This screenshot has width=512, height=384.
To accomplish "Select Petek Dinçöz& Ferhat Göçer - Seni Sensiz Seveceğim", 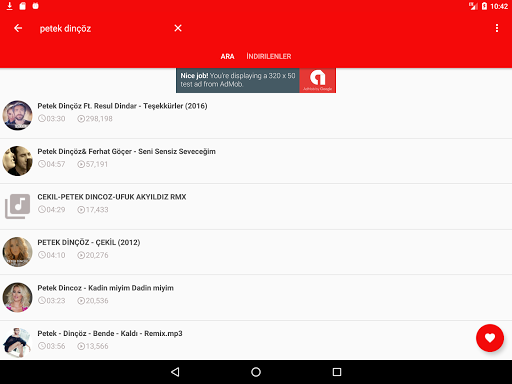I will coord(126,152).
